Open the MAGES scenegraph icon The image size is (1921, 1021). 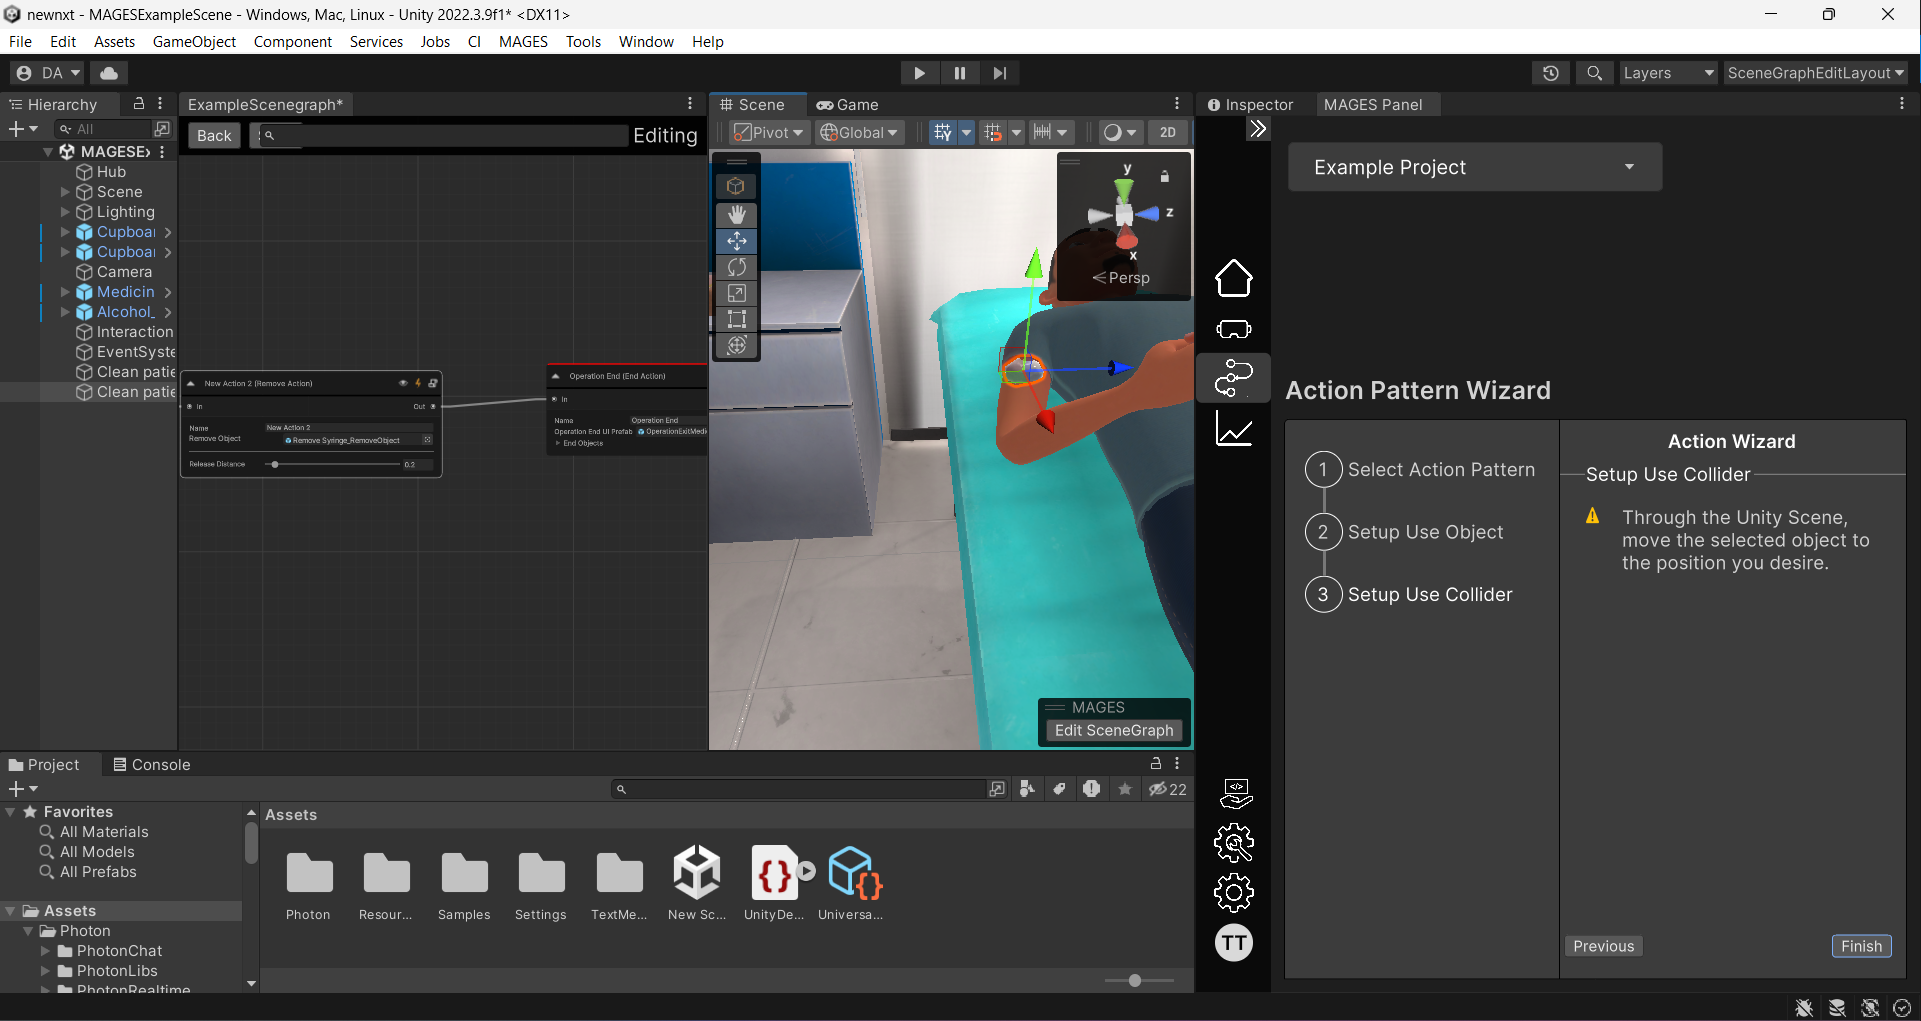[1233, 378]
